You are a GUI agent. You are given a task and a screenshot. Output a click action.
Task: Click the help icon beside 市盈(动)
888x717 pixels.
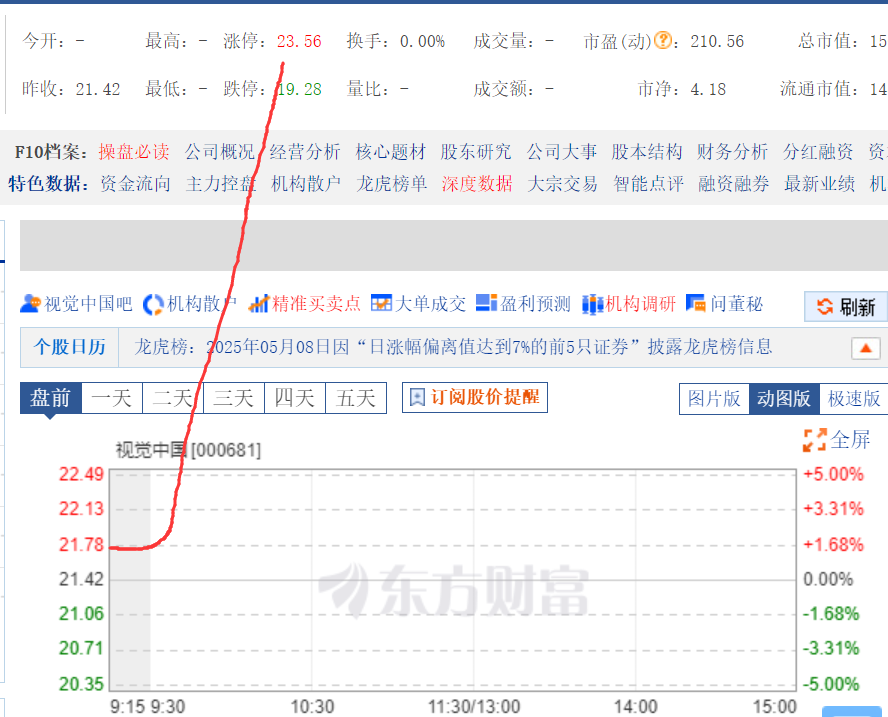pos(663,40)
